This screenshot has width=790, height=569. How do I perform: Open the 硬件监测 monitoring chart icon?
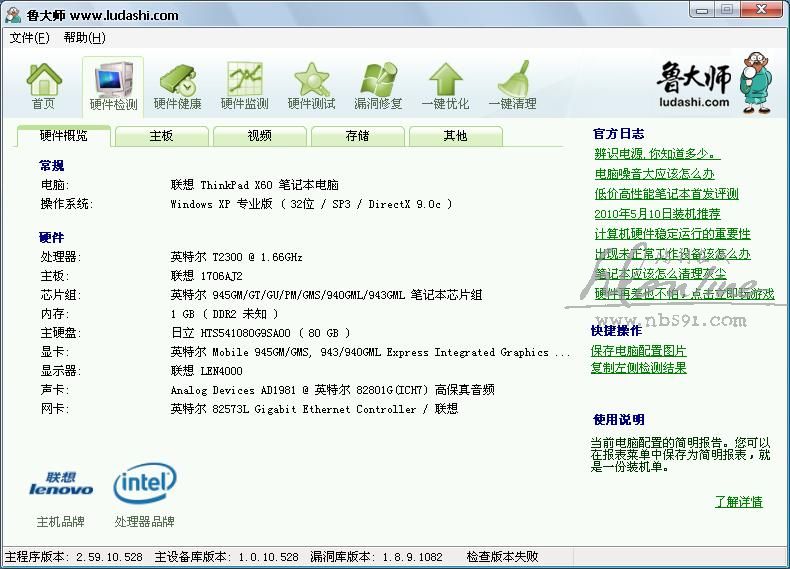(x=244, y=80)
